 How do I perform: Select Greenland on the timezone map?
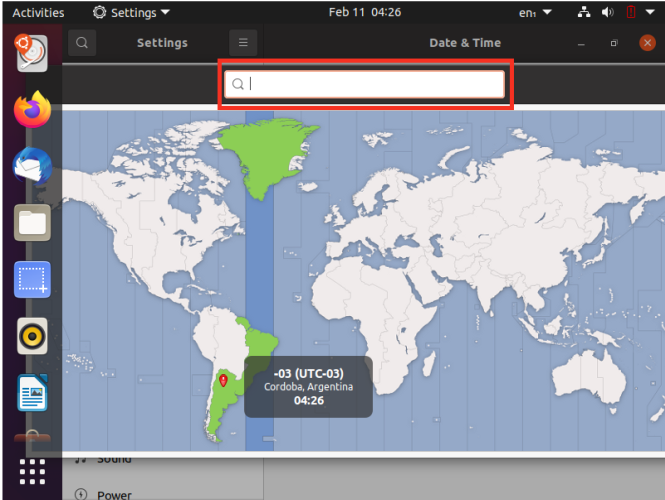pyautogui.click(x=268, y=158)
